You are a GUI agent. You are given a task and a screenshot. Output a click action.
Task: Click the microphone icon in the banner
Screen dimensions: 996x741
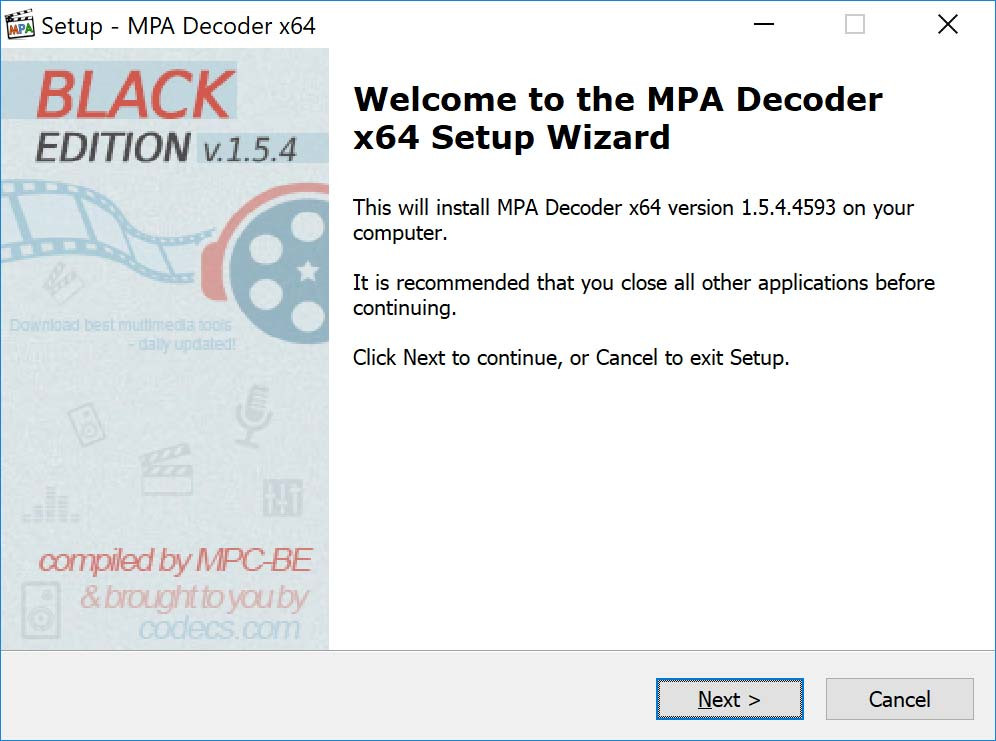[x=253, y=416]
